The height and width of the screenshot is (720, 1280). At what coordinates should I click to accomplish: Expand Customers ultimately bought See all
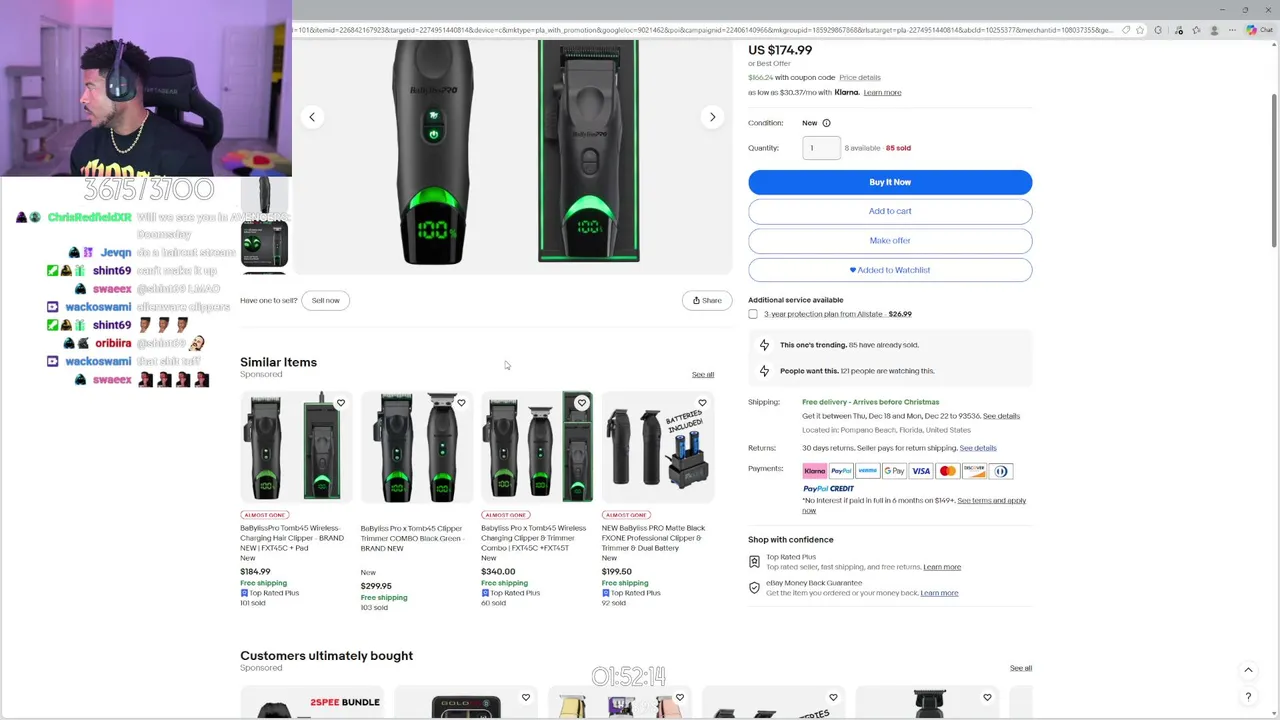tap(1020, 668)
